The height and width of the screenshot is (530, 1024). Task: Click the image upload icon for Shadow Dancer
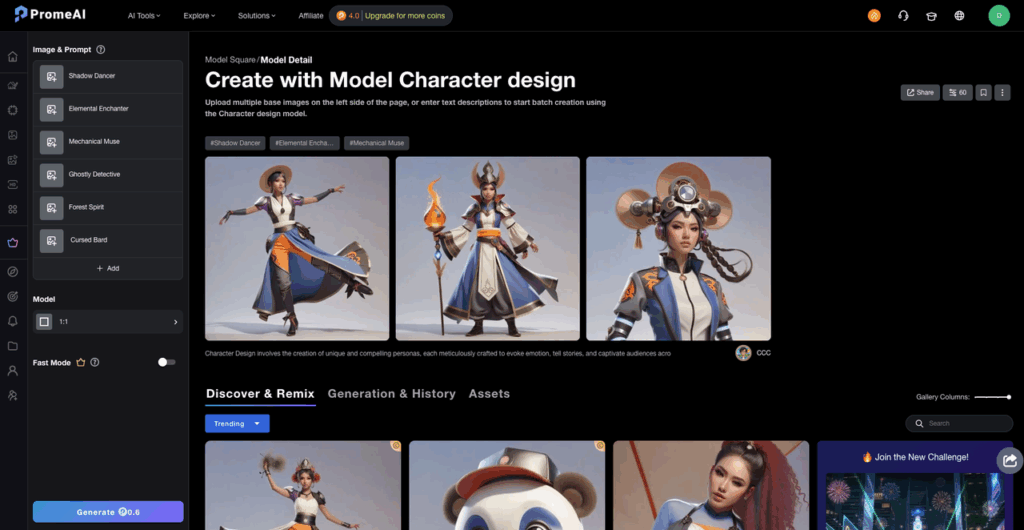tap(52, 76)
